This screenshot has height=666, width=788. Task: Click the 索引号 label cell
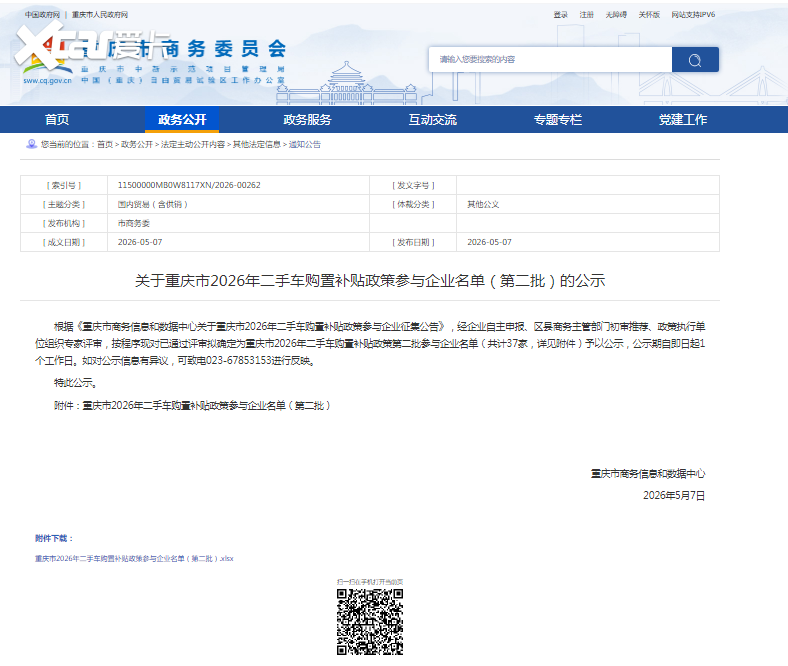[x=64, y=185]
